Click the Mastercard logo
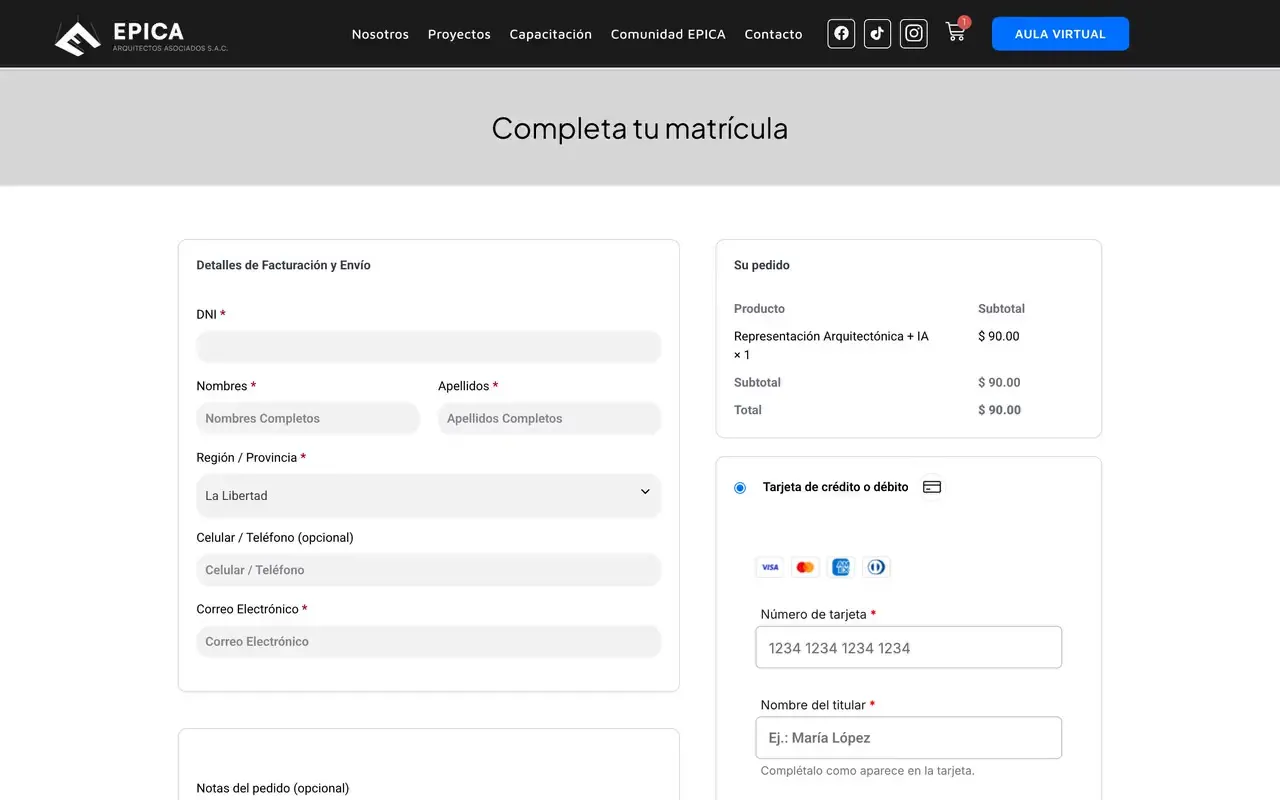Image resolution: width=1280 pixels, height=800 pixels. (805, 567)
